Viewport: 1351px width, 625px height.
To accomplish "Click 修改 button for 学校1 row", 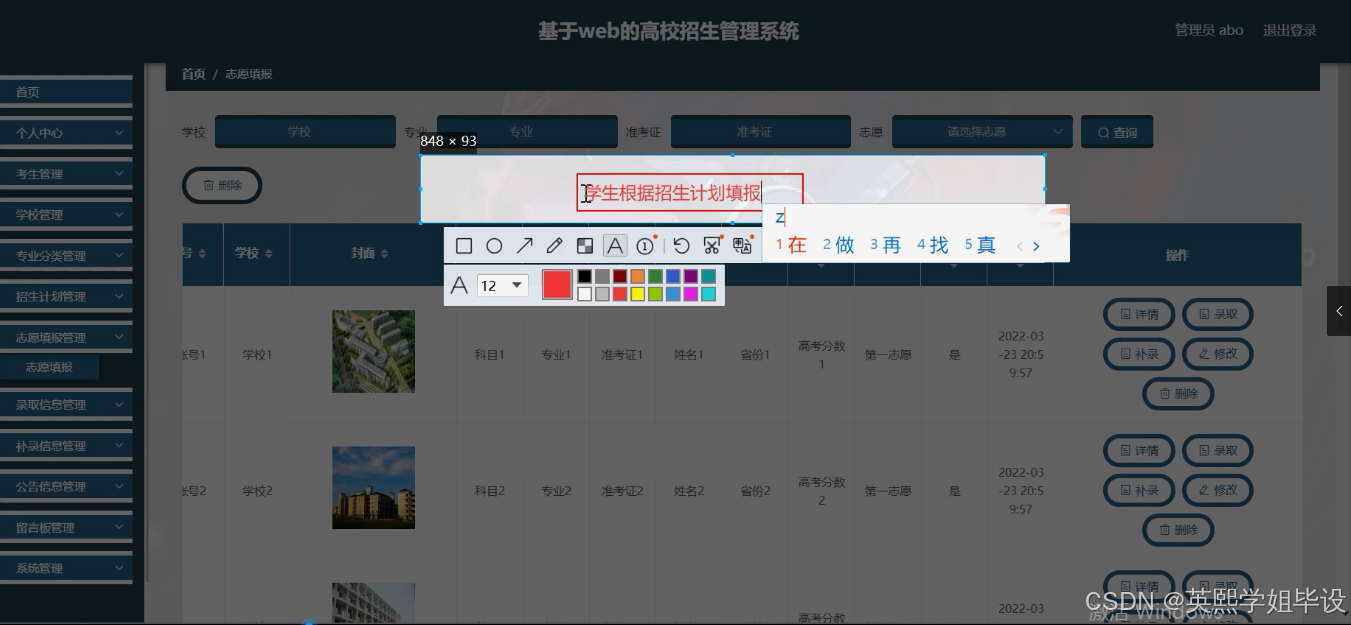I will [x=1218, y=354].
